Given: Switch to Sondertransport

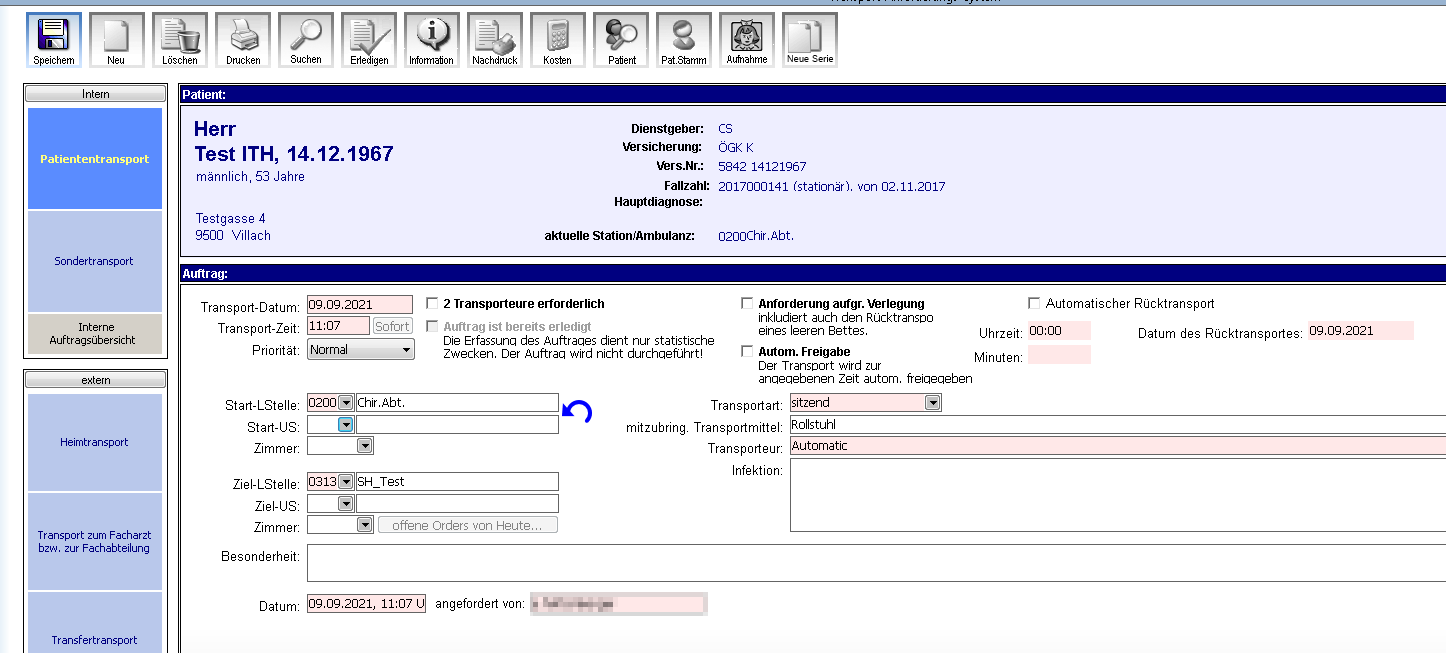Looking at the screenshot, I should pos(95,261).
